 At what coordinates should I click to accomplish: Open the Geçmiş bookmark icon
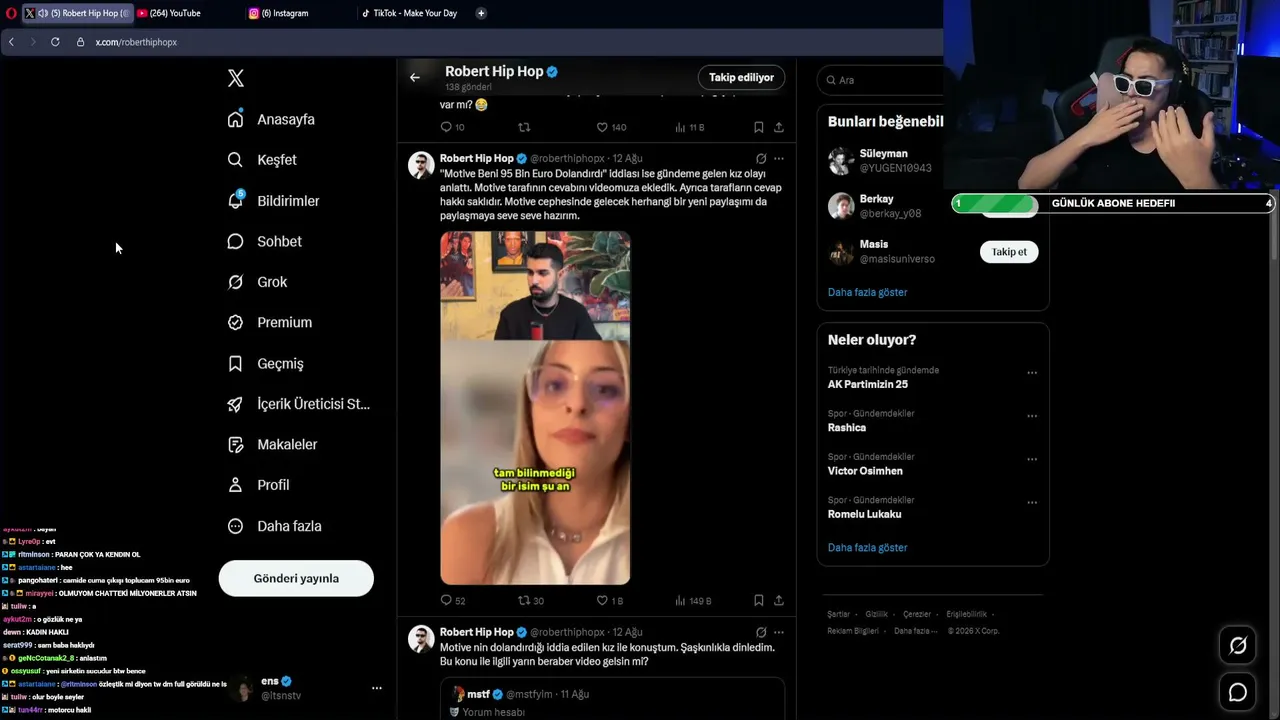click(x=235, y=363)
